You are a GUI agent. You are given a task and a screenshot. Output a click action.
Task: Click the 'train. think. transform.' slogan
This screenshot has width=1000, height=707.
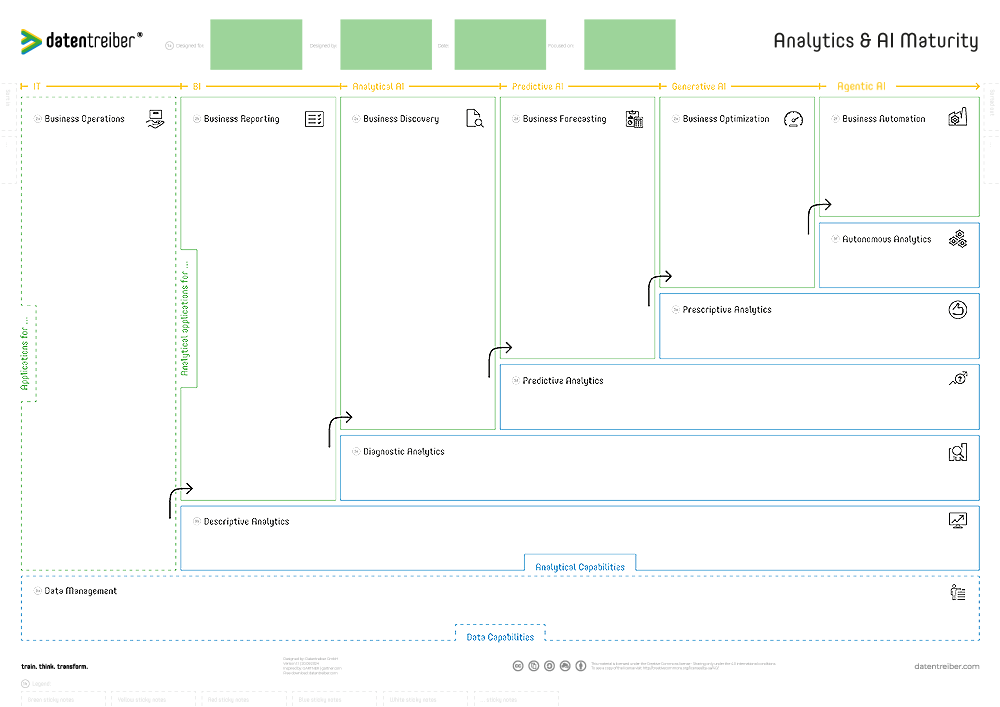click(x=55, y=667)
